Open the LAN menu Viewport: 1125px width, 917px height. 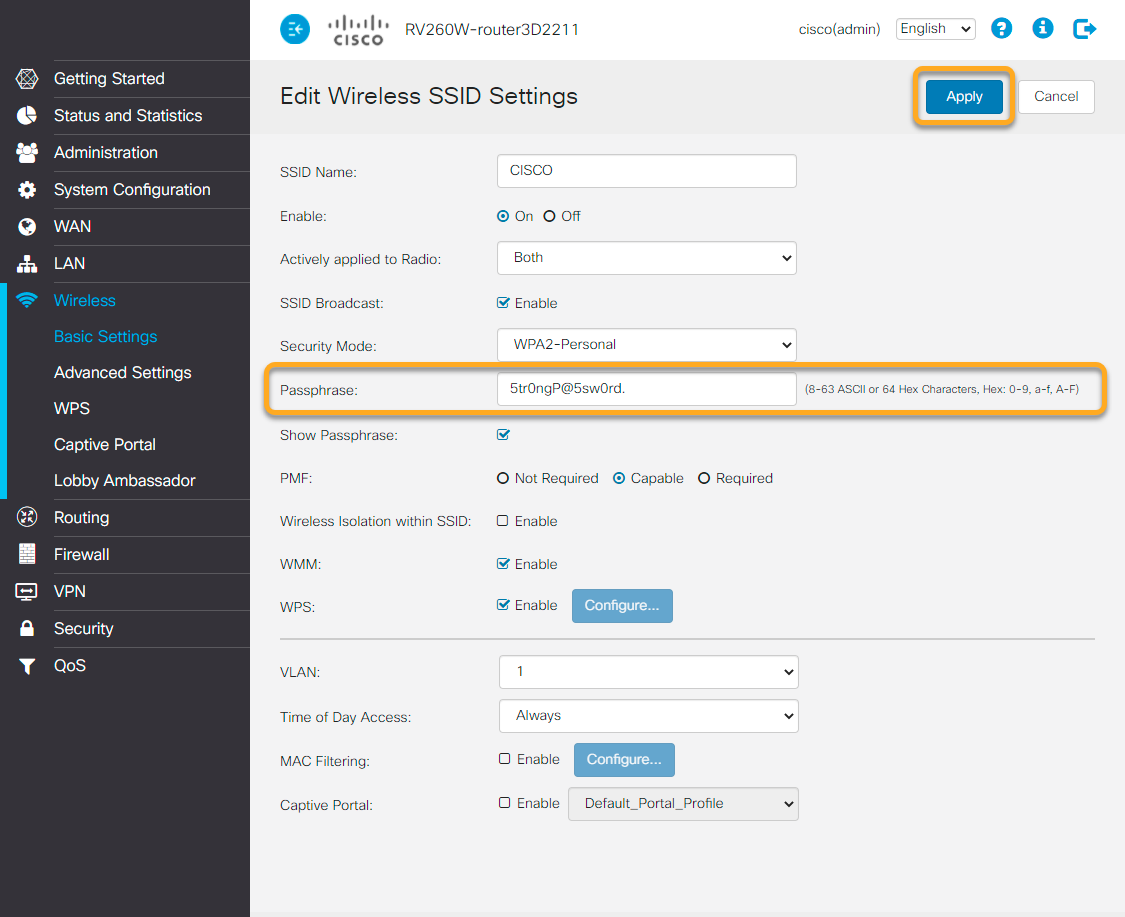(70, 264)
